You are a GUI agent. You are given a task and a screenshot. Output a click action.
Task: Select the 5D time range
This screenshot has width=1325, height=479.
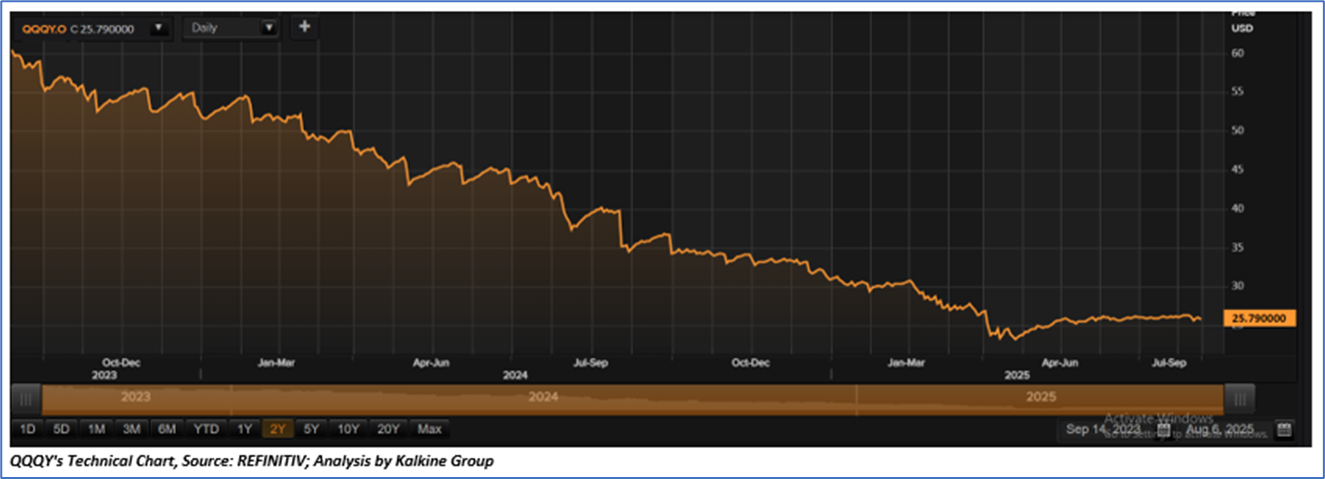[x=62, y=429]
